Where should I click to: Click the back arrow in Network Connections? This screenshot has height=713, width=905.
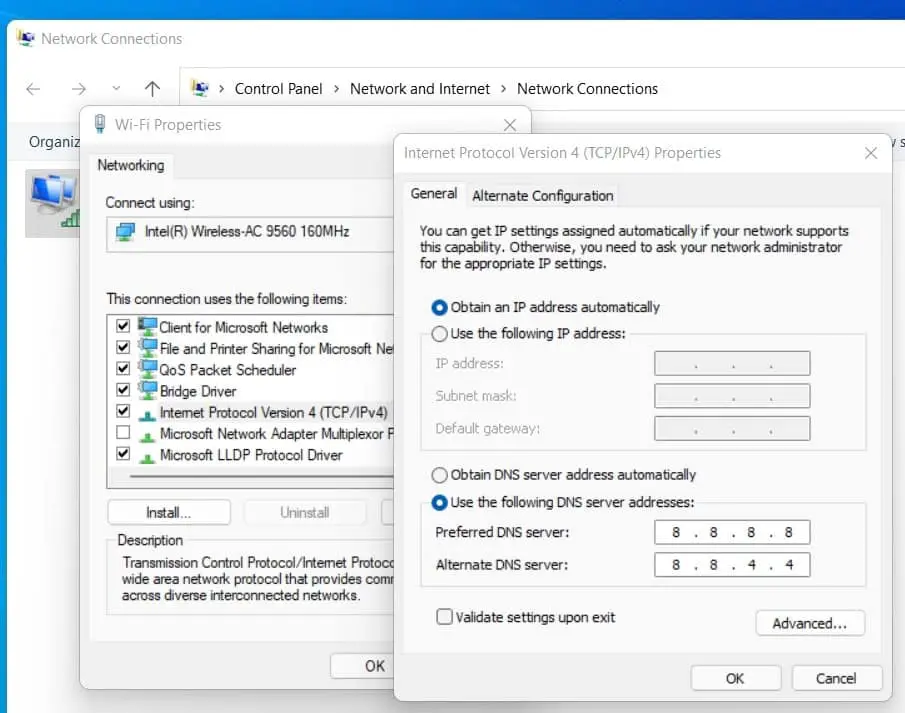coord(33,89)
